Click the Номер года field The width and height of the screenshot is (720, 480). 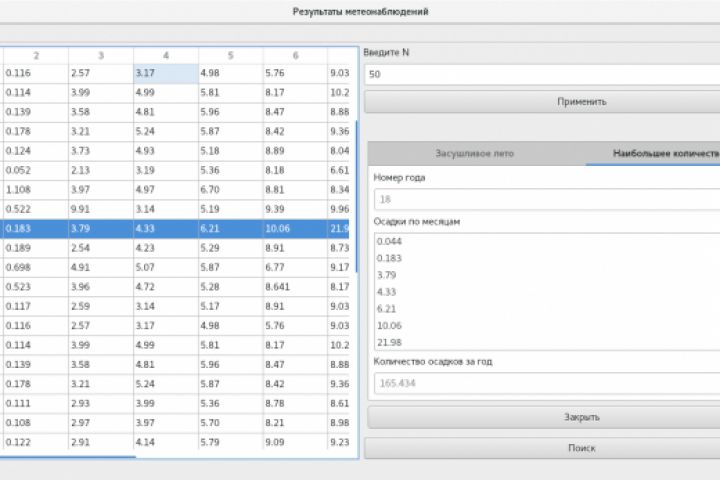tap(547, 199)
